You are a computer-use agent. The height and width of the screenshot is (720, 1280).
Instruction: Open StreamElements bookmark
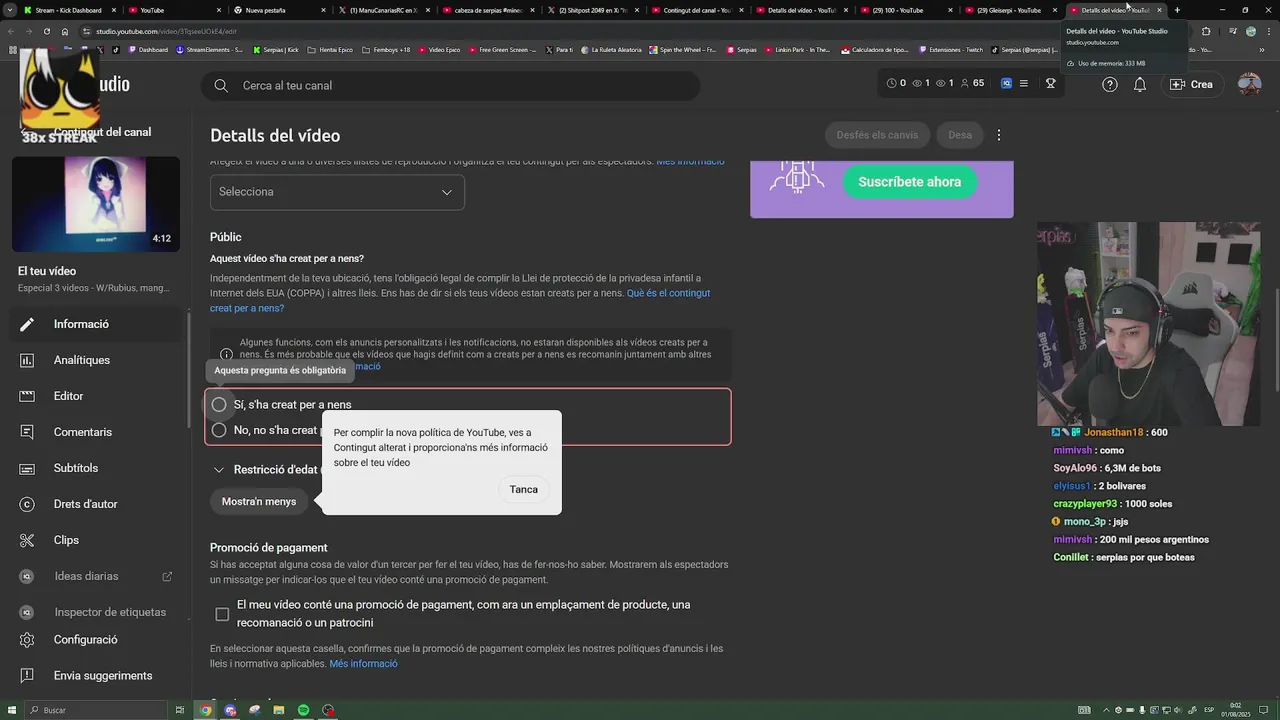click(x=210, y=49)
